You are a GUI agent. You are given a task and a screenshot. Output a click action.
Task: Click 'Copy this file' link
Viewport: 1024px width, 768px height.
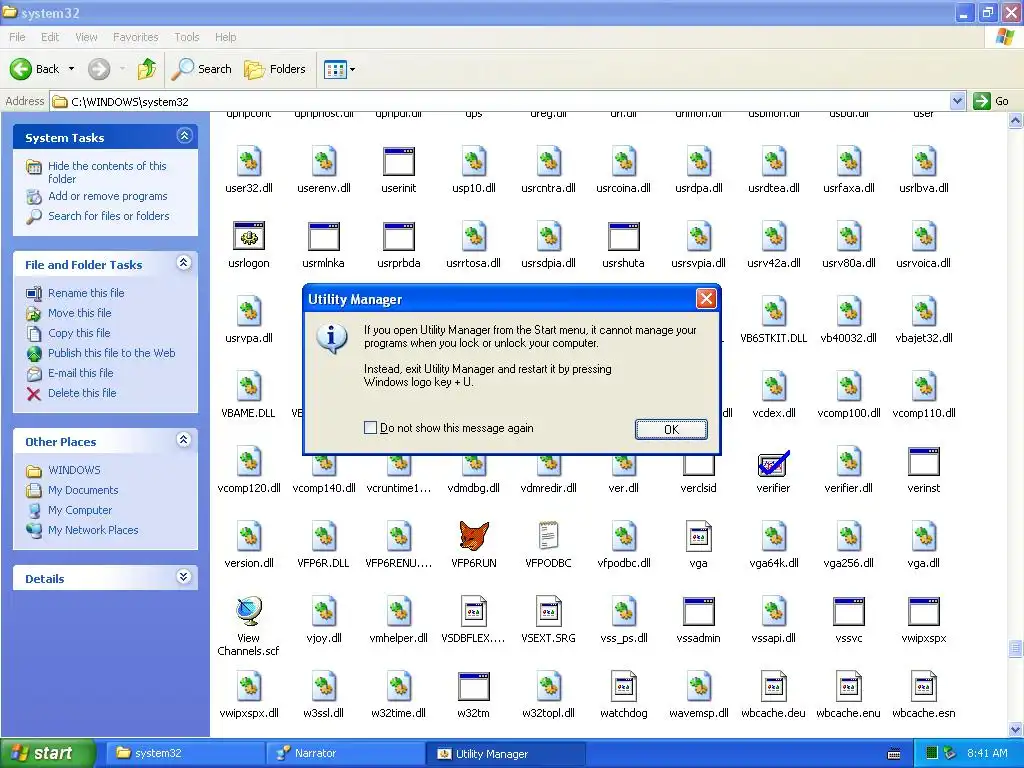(x=79, y=333)
